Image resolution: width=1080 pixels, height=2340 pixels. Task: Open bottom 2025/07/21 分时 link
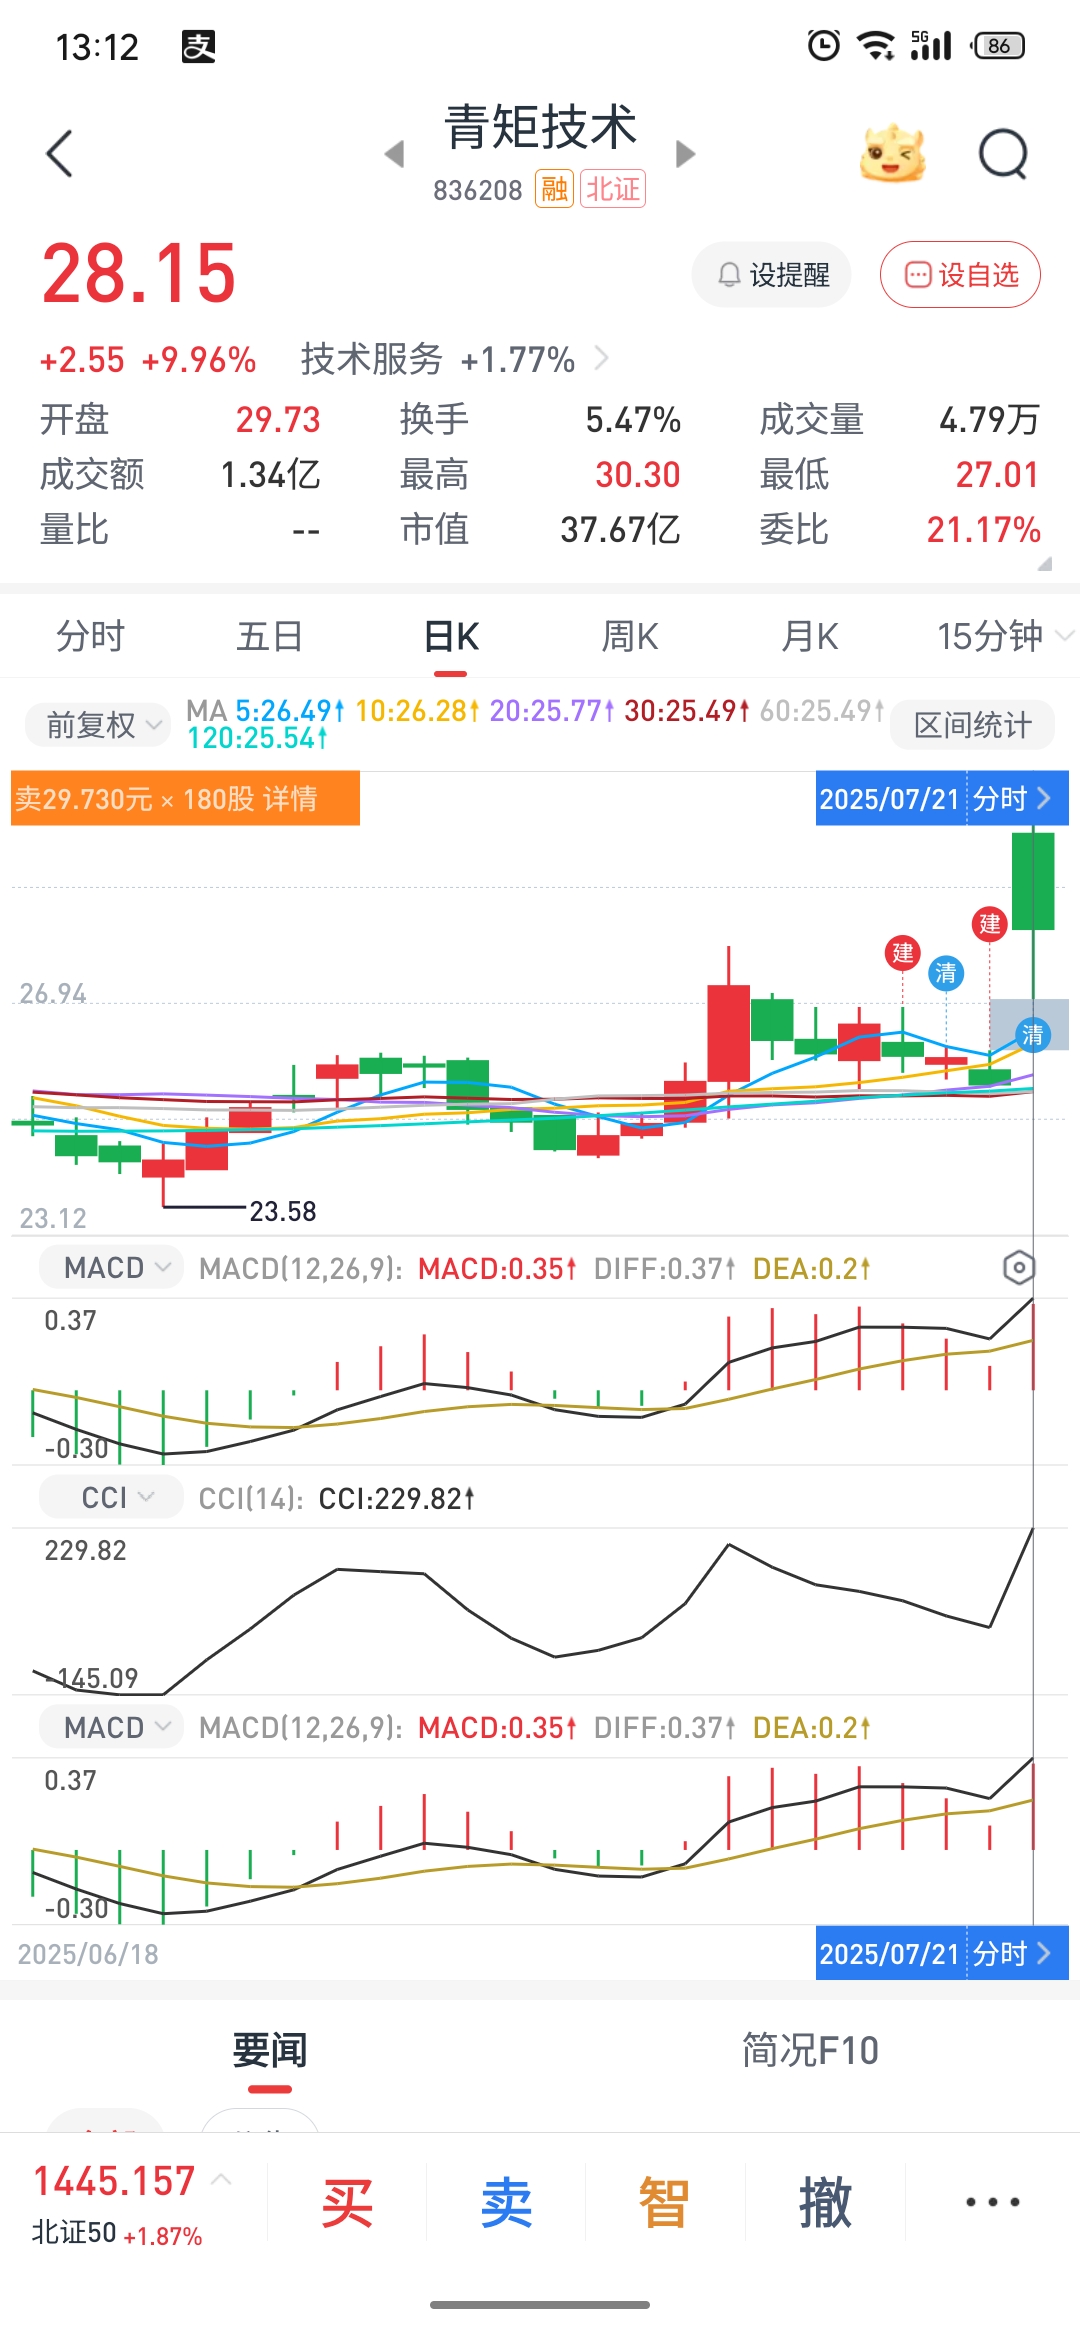click(x=942, y=1953)
